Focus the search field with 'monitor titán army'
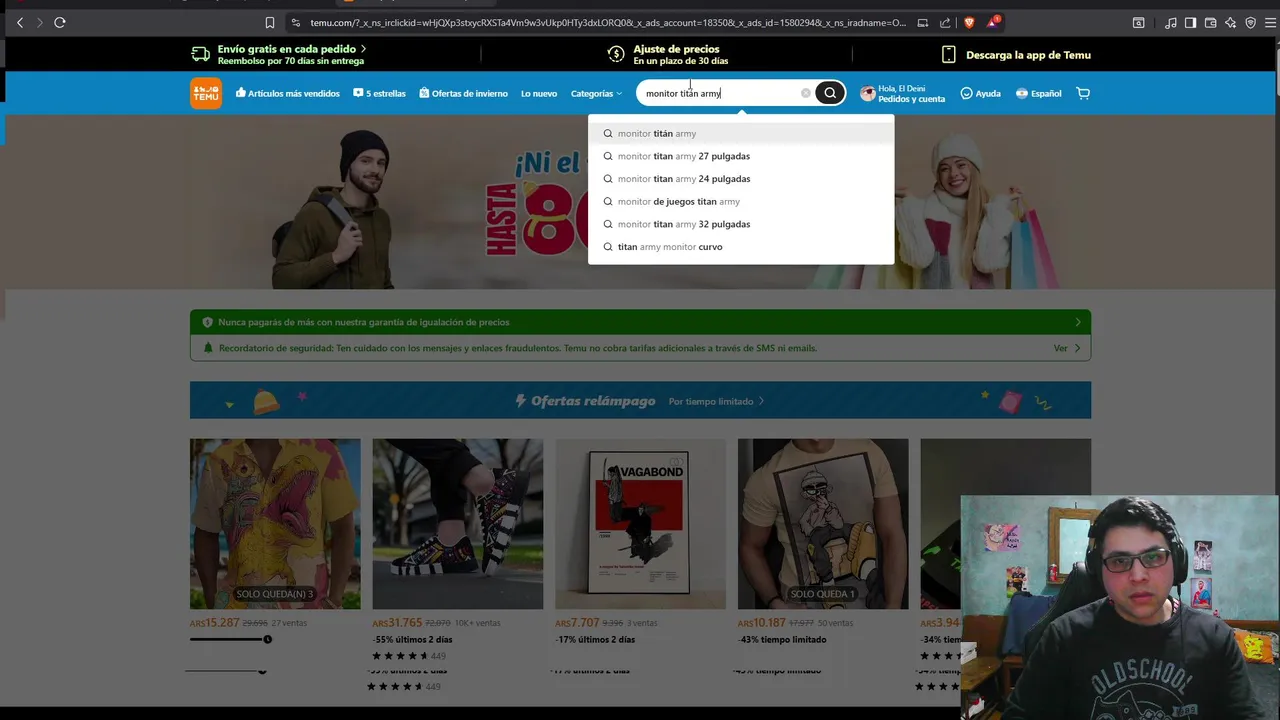 720,93
